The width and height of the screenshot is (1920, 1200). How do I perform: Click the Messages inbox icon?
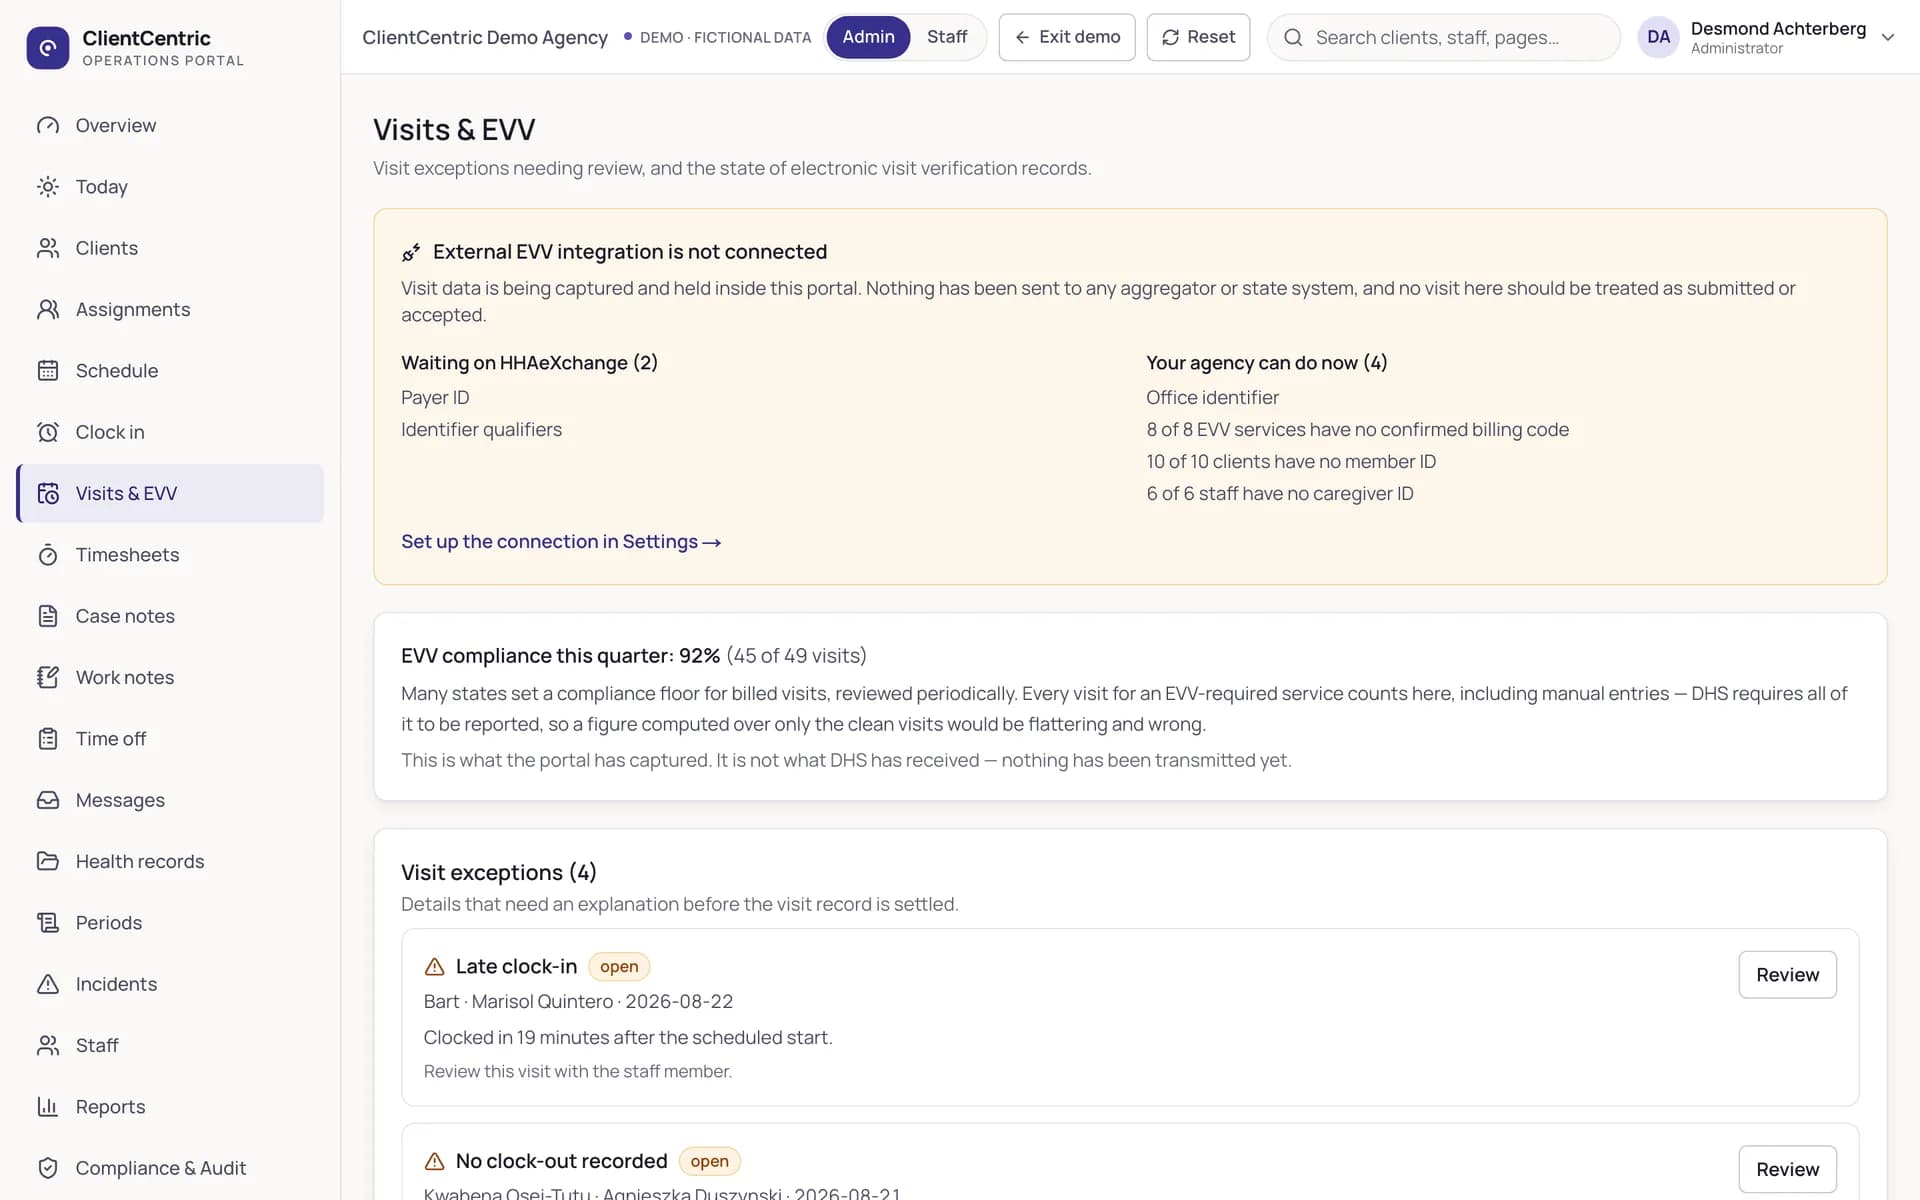48,800
